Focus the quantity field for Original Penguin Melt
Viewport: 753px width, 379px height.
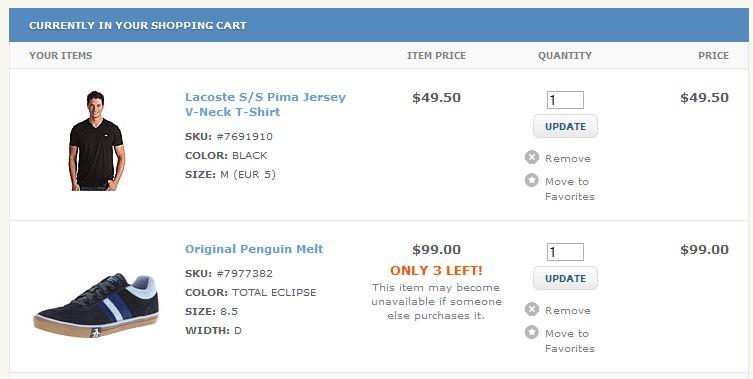coord(565,252)
